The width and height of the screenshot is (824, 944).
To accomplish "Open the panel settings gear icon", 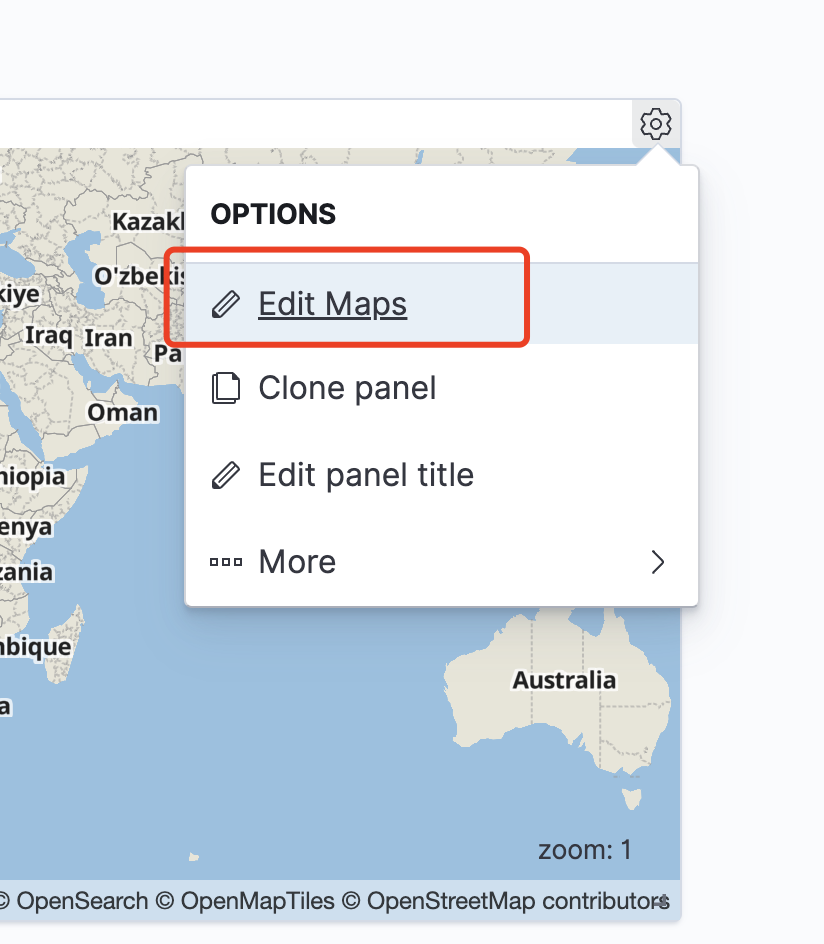I will click(x=656, y=124).
